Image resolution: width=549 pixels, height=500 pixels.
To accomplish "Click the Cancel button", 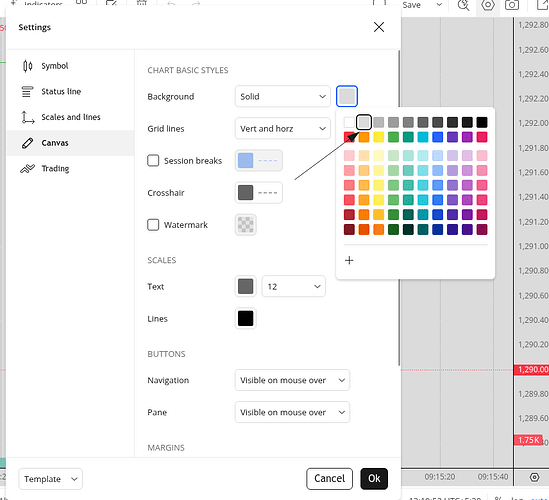I will [x=329, y=479].
